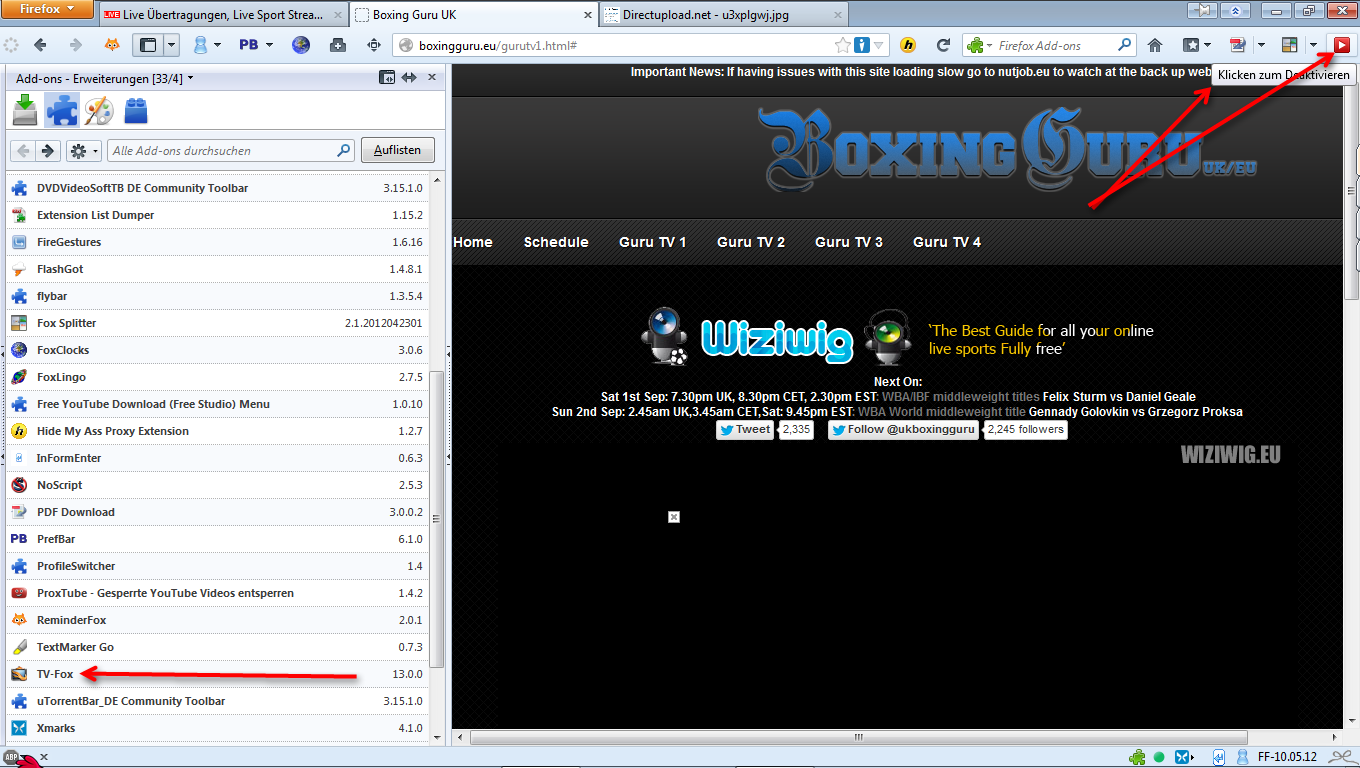This screenshot has width=1360, height=768.
Task: Click the Hide My Ass proxy toolbar icon
Action: 908,45
